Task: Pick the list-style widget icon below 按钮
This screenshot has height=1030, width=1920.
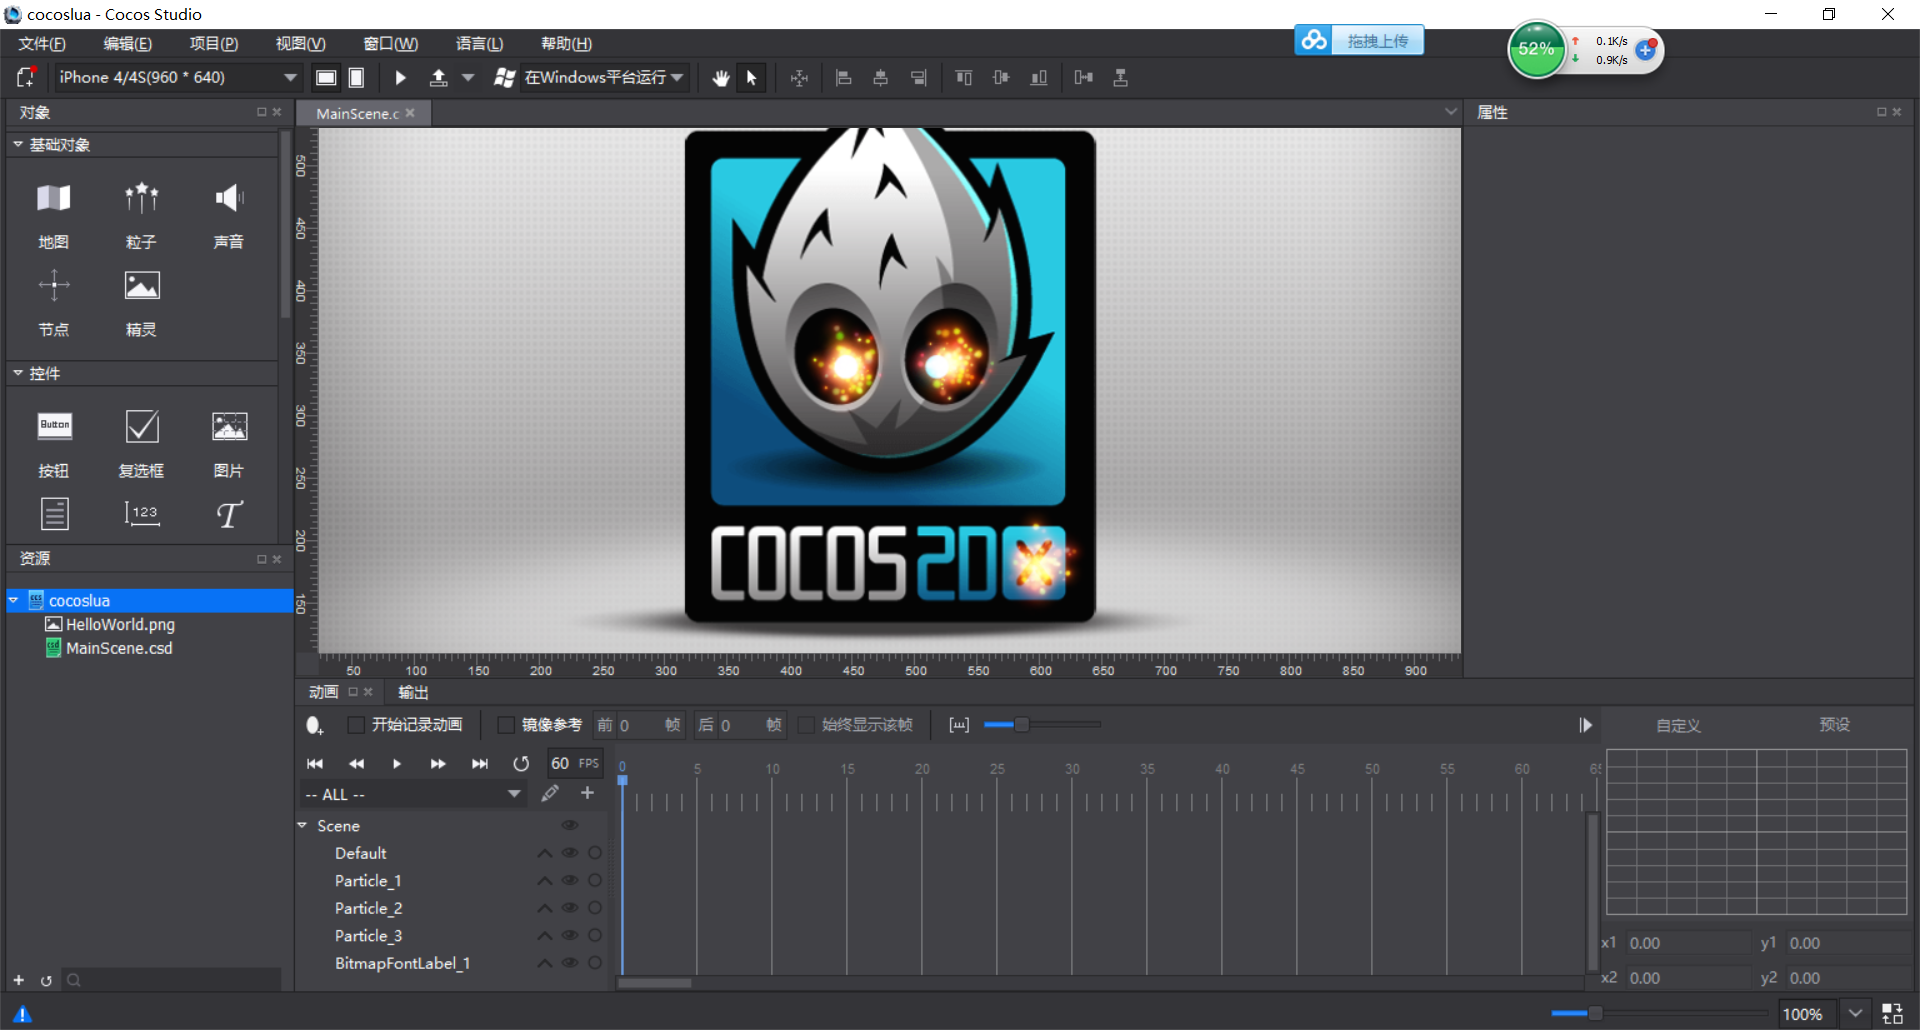Action: click(x=54, y=513)
